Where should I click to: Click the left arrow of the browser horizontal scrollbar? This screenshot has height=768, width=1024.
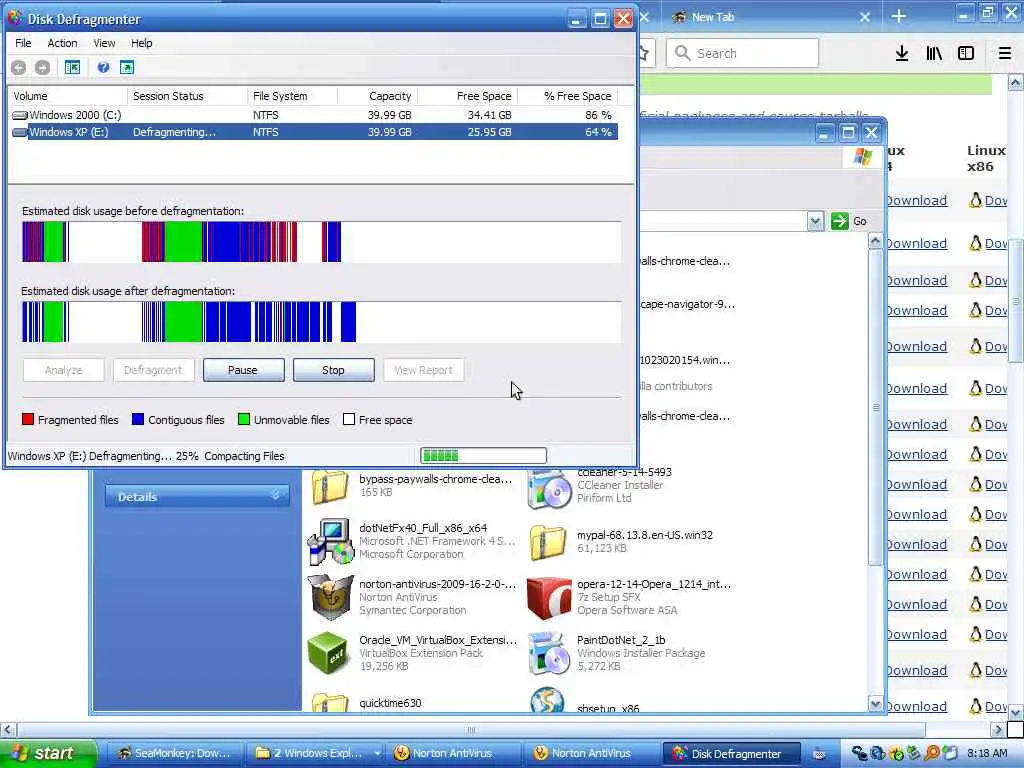8,729
